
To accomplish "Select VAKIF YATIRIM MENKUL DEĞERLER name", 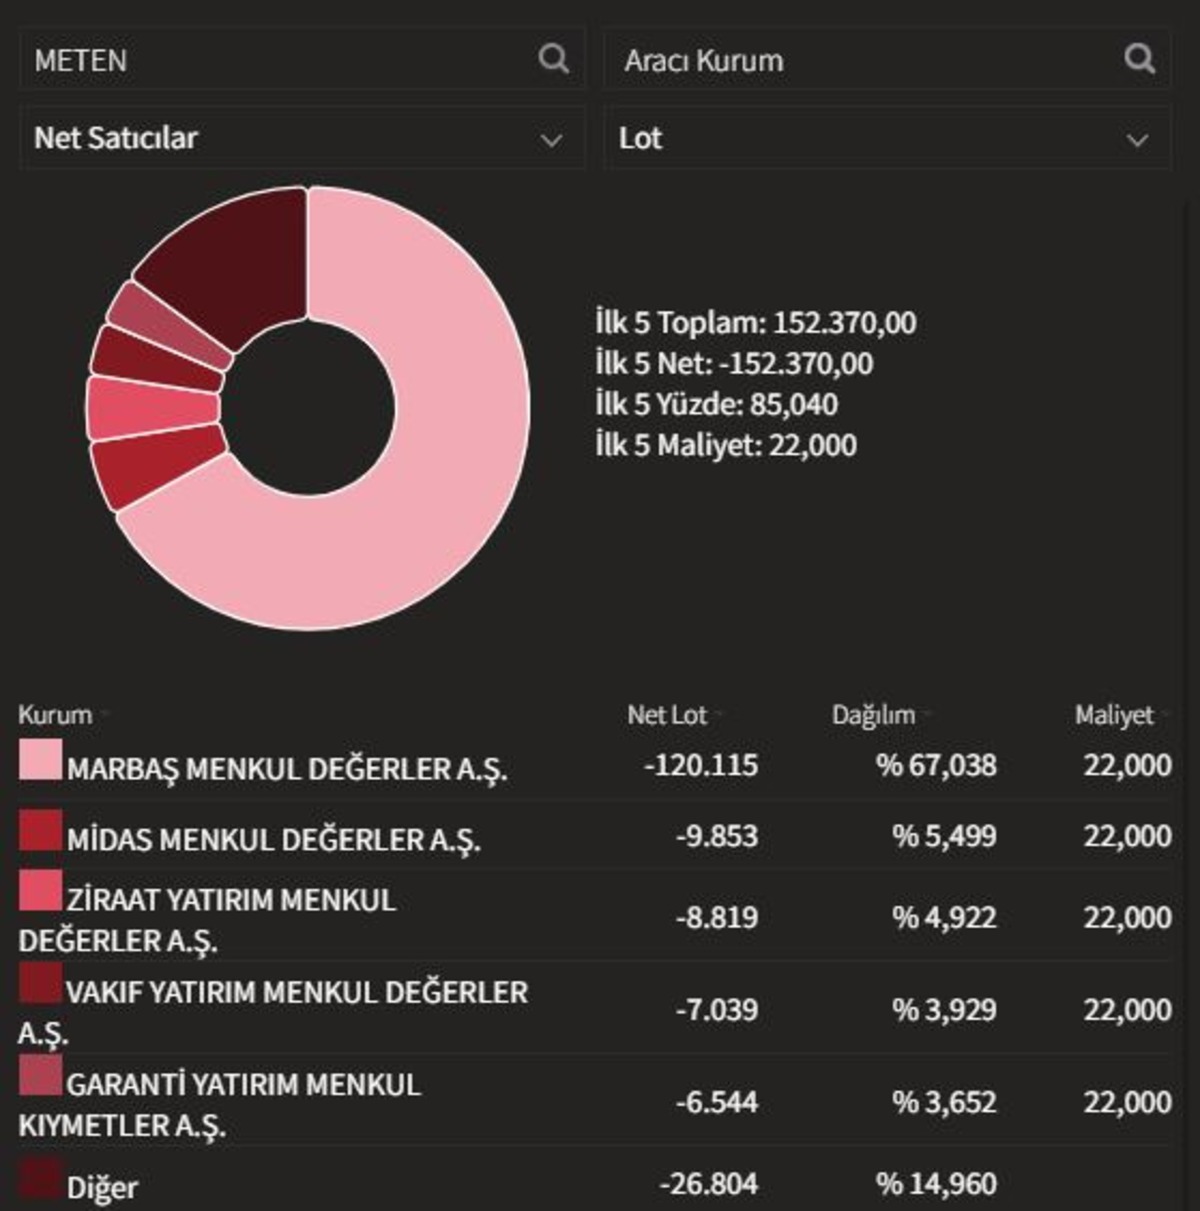I will pyautogui.click(x=273, y=1012).
